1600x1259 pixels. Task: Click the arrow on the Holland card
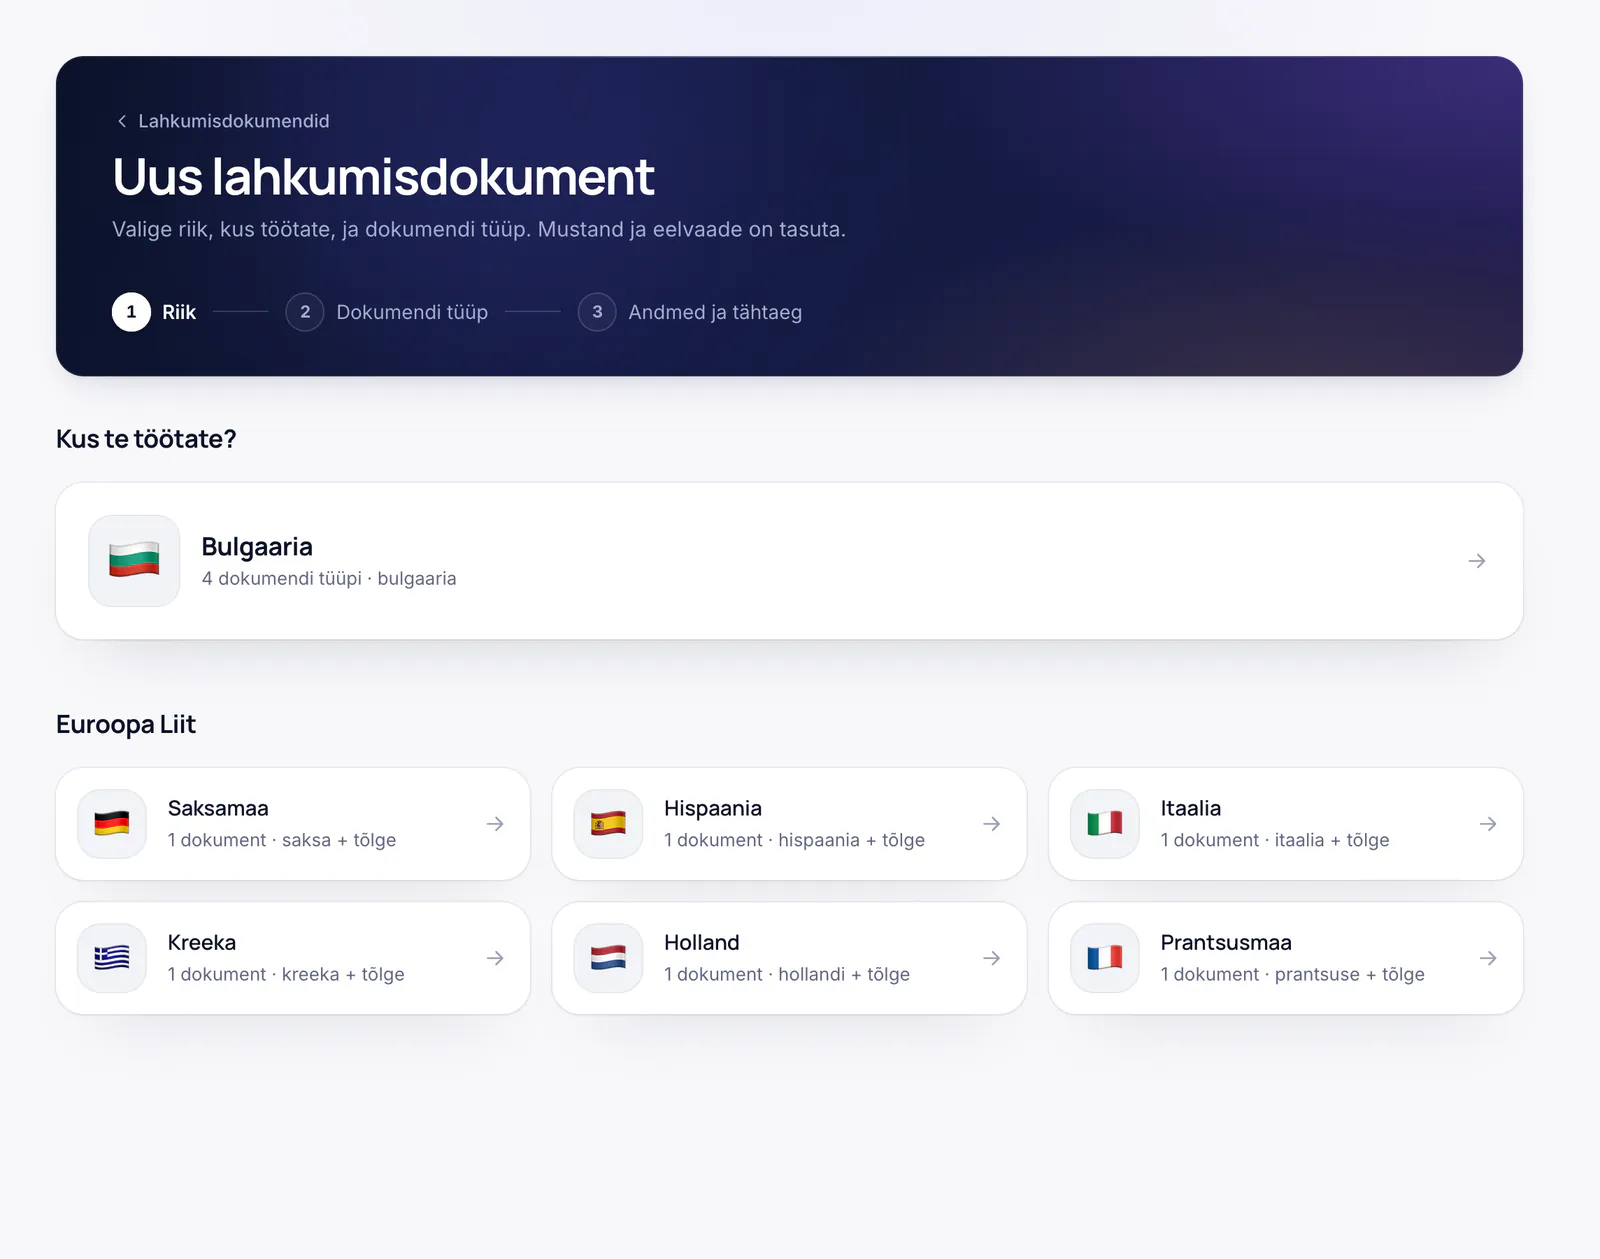[992, 958]
